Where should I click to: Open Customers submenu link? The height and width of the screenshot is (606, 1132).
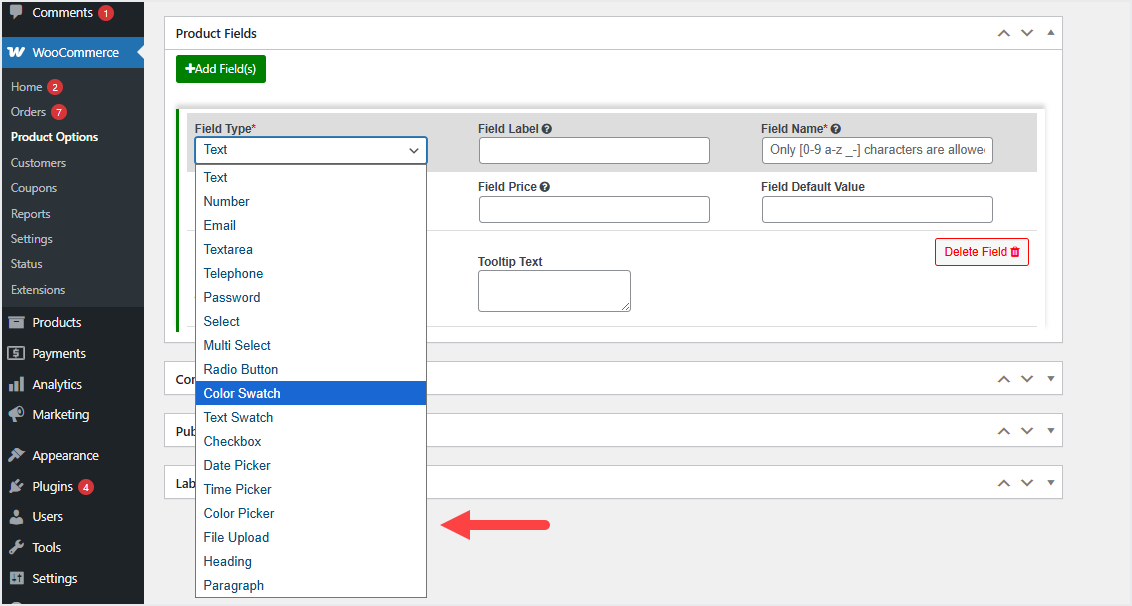38,163
